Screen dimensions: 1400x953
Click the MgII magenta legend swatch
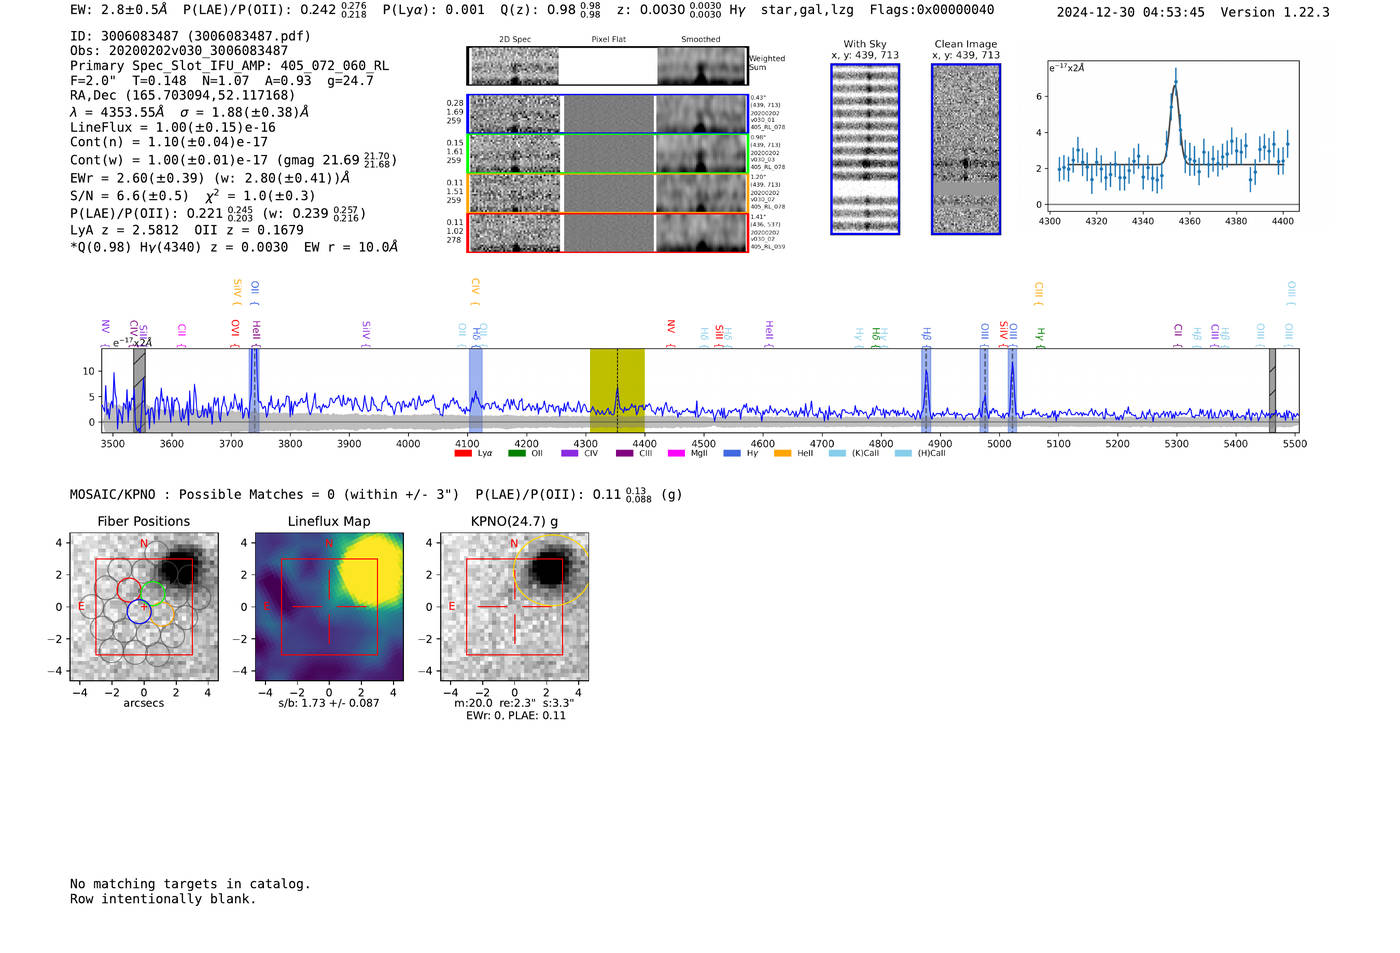click(x=677, y=454)
